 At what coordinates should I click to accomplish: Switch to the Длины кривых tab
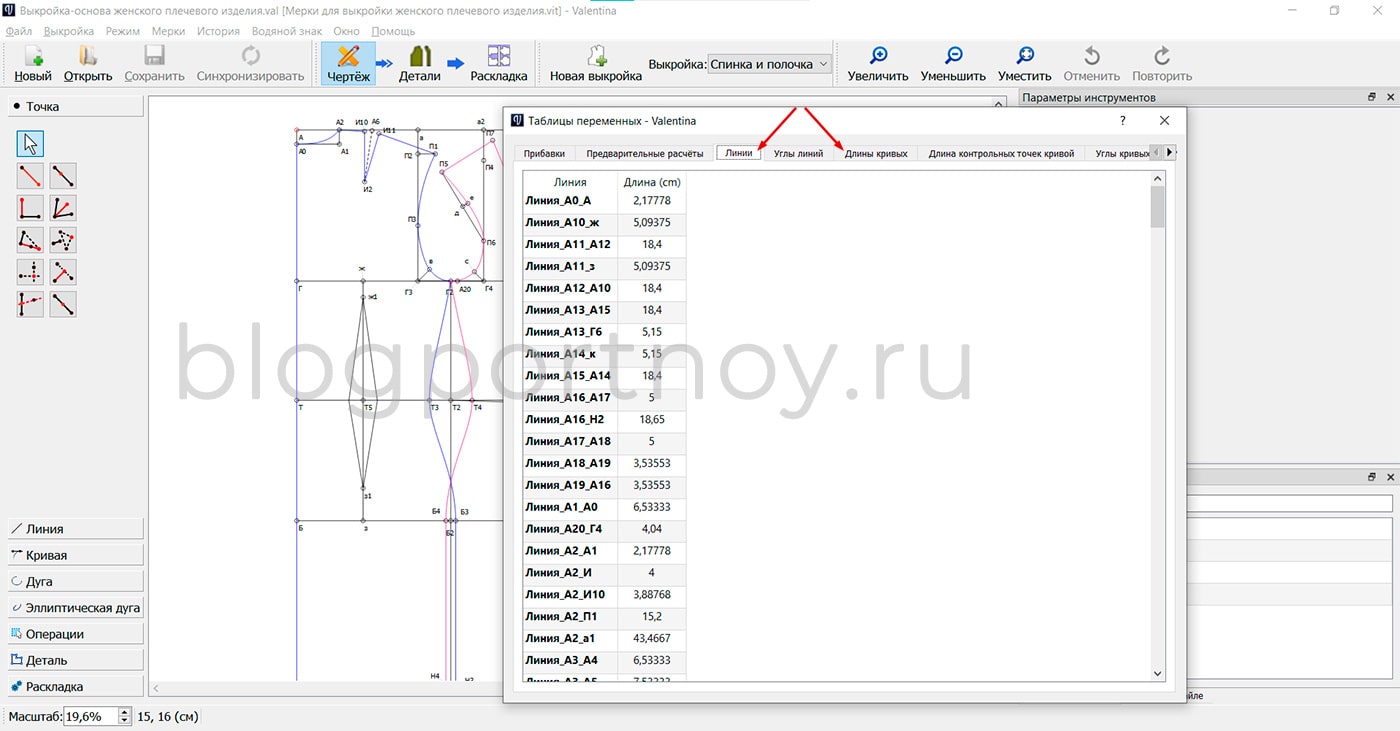tap(876, 153)
